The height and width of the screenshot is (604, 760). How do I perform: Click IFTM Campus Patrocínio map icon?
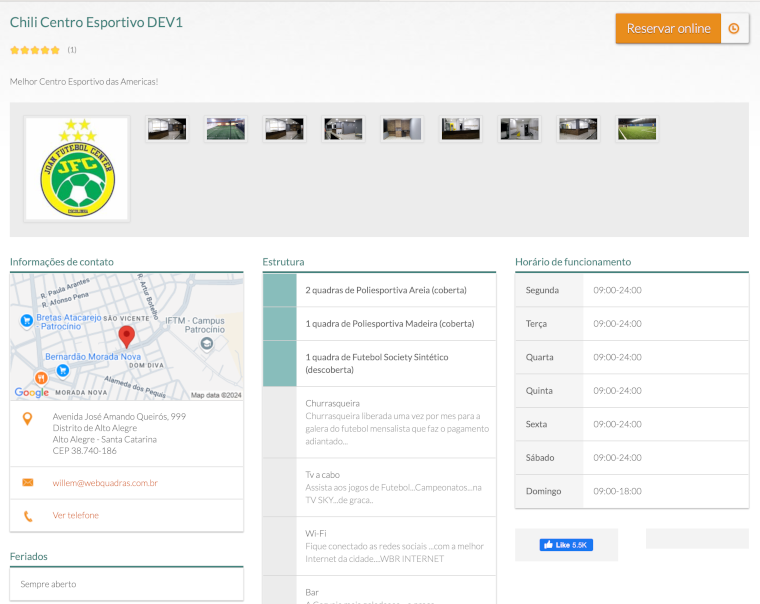coord(206,344)
